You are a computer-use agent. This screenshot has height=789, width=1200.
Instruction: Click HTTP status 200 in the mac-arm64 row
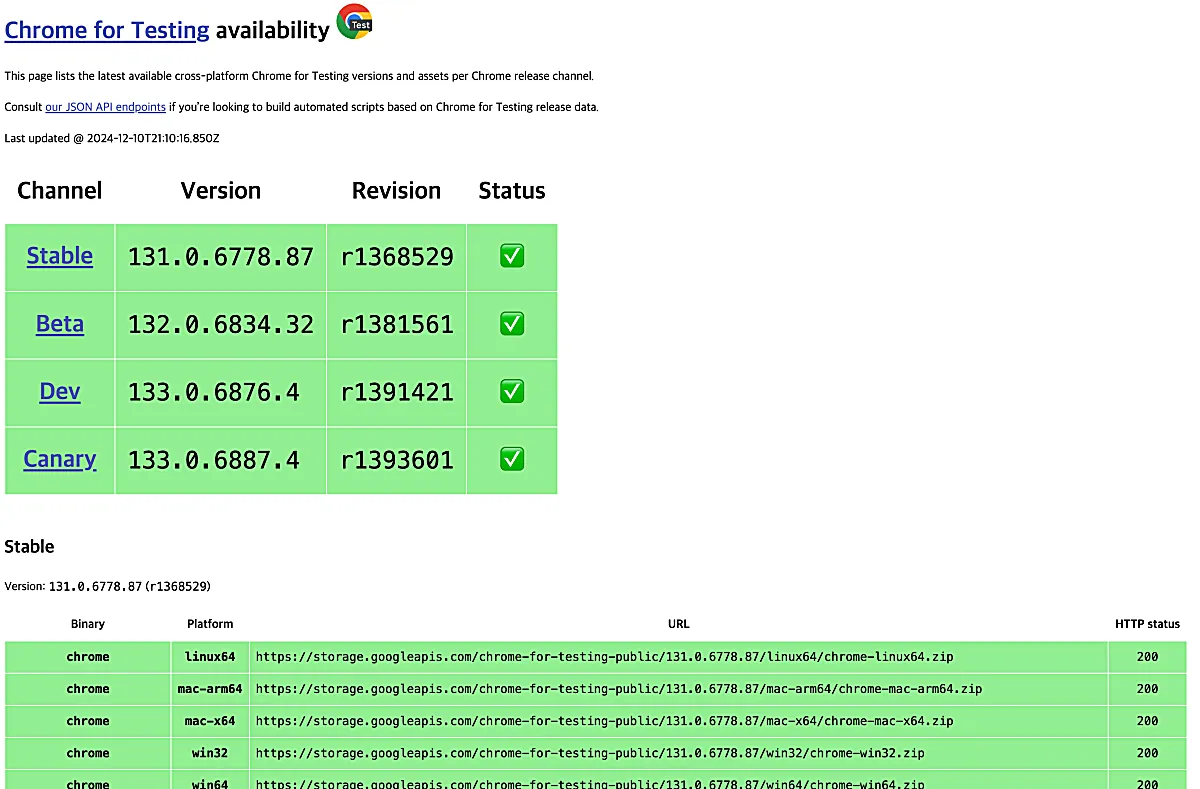1147,689
